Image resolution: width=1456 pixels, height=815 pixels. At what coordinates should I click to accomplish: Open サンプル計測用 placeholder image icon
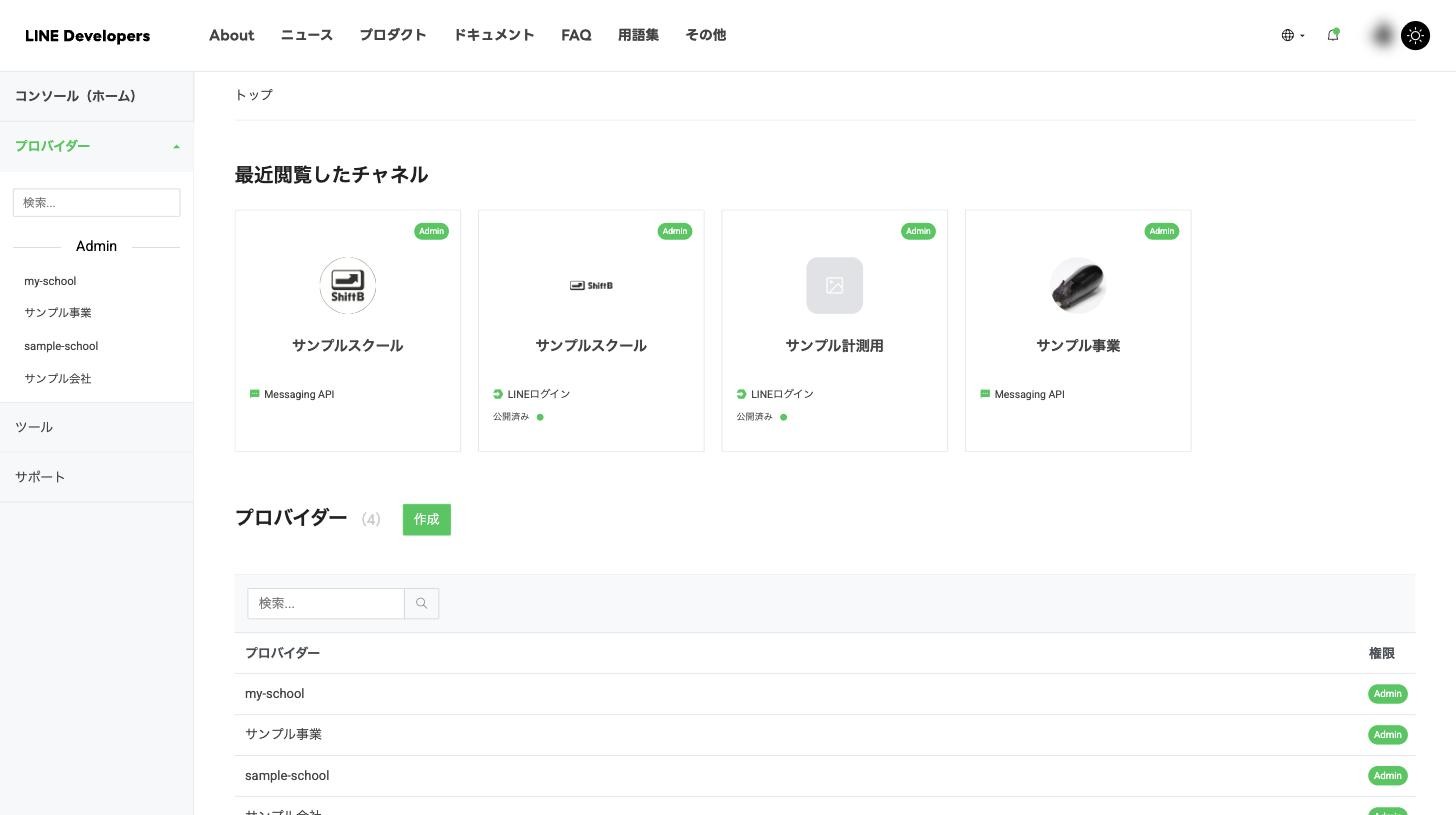point(835,285)
